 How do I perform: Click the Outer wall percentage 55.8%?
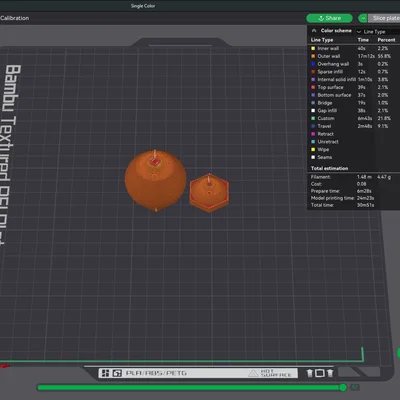pyautogui.click(x=384, y=56)
